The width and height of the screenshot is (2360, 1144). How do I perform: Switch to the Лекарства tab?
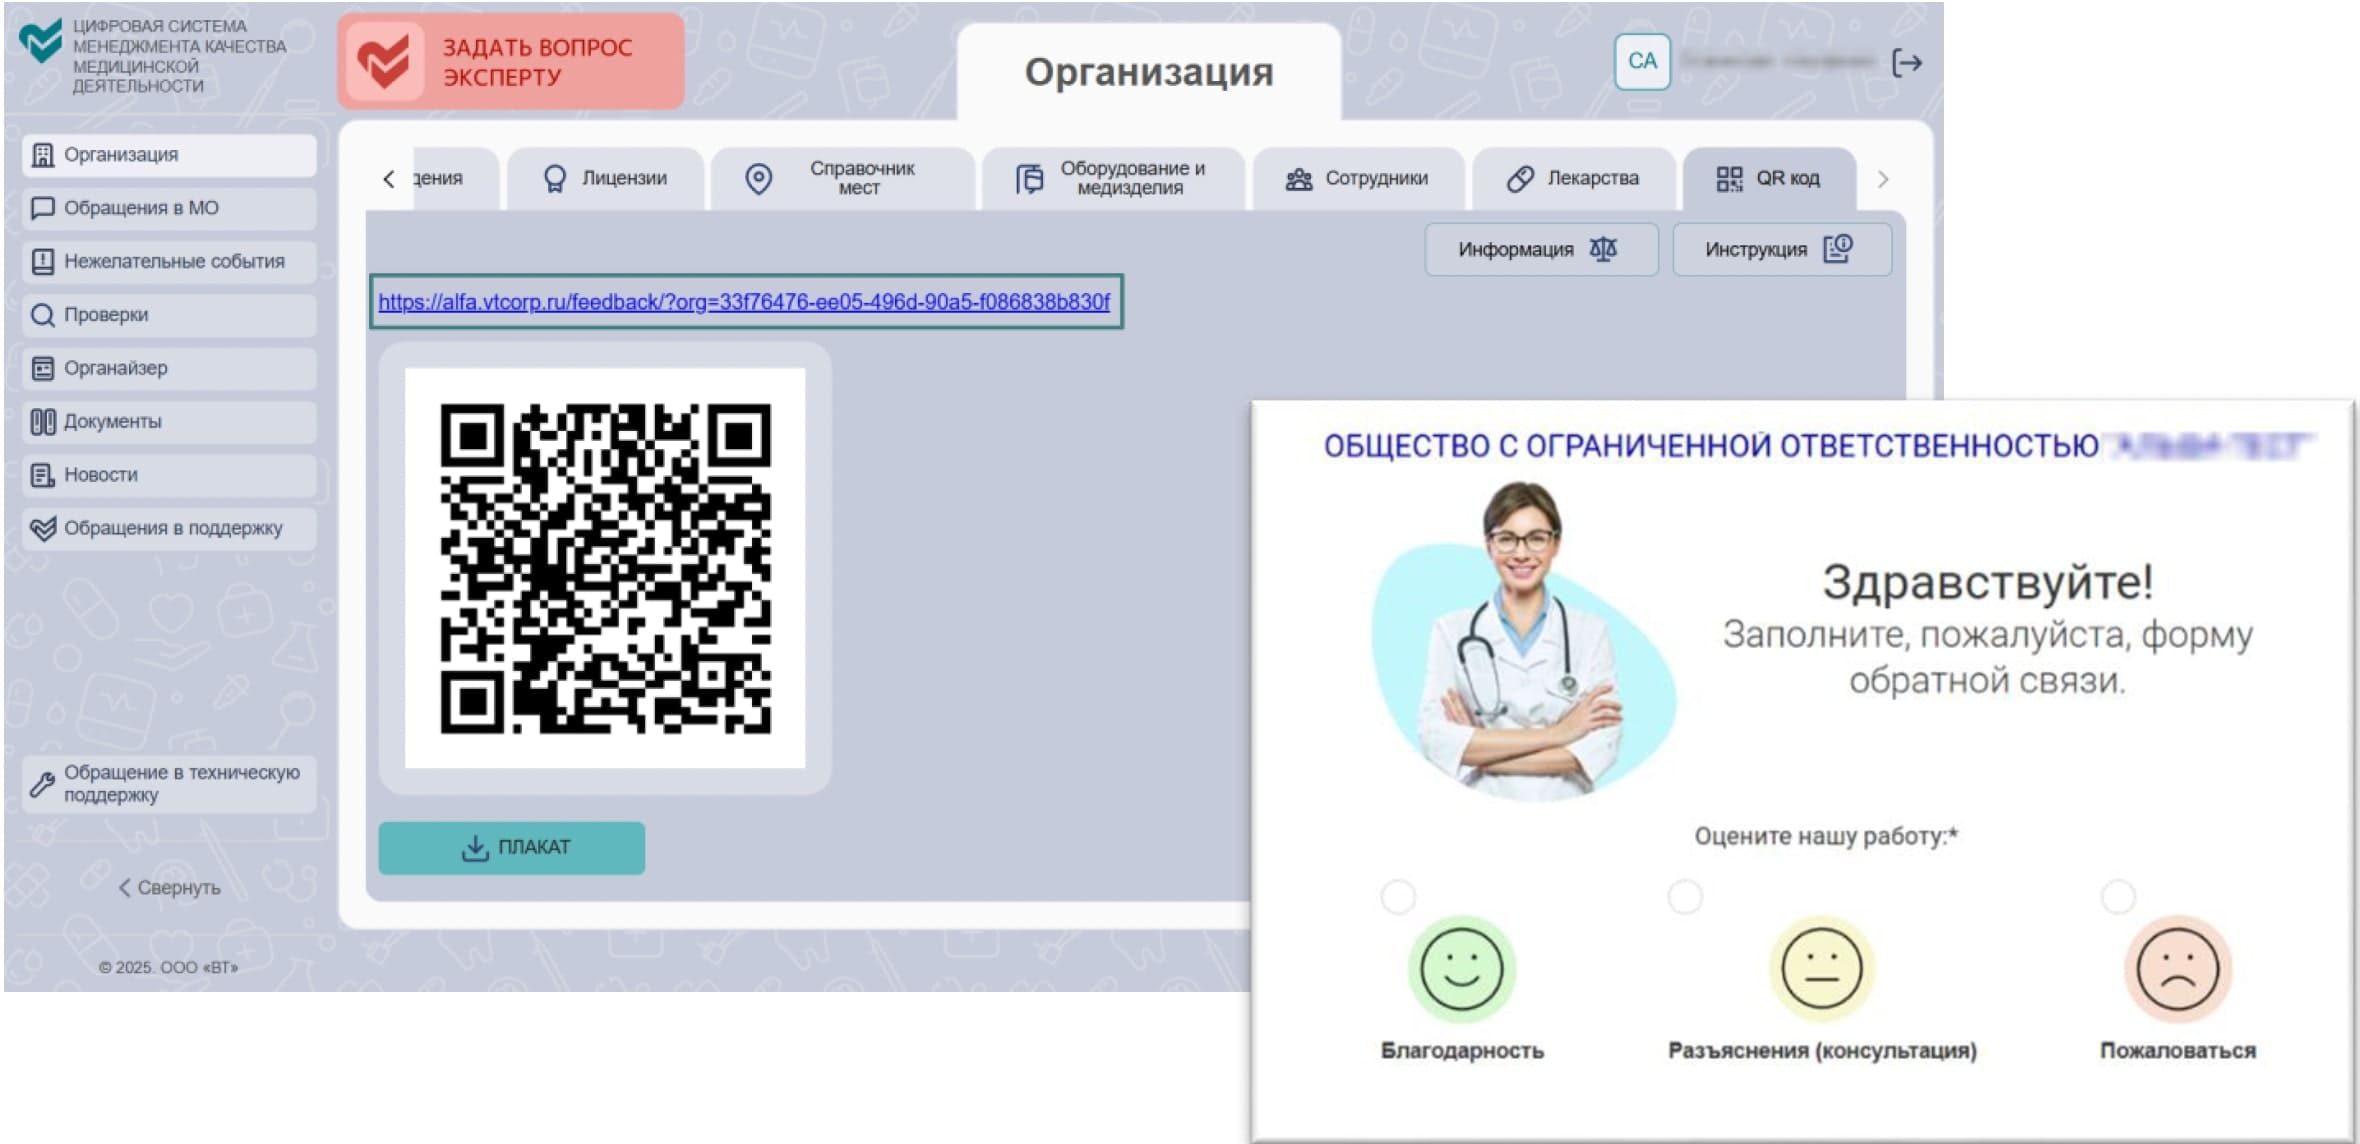pos(1573,179)
